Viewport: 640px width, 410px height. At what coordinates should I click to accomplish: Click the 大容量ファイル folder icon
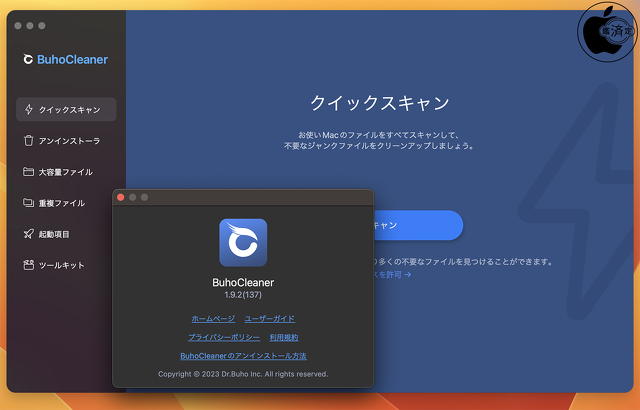click(29, 172)
